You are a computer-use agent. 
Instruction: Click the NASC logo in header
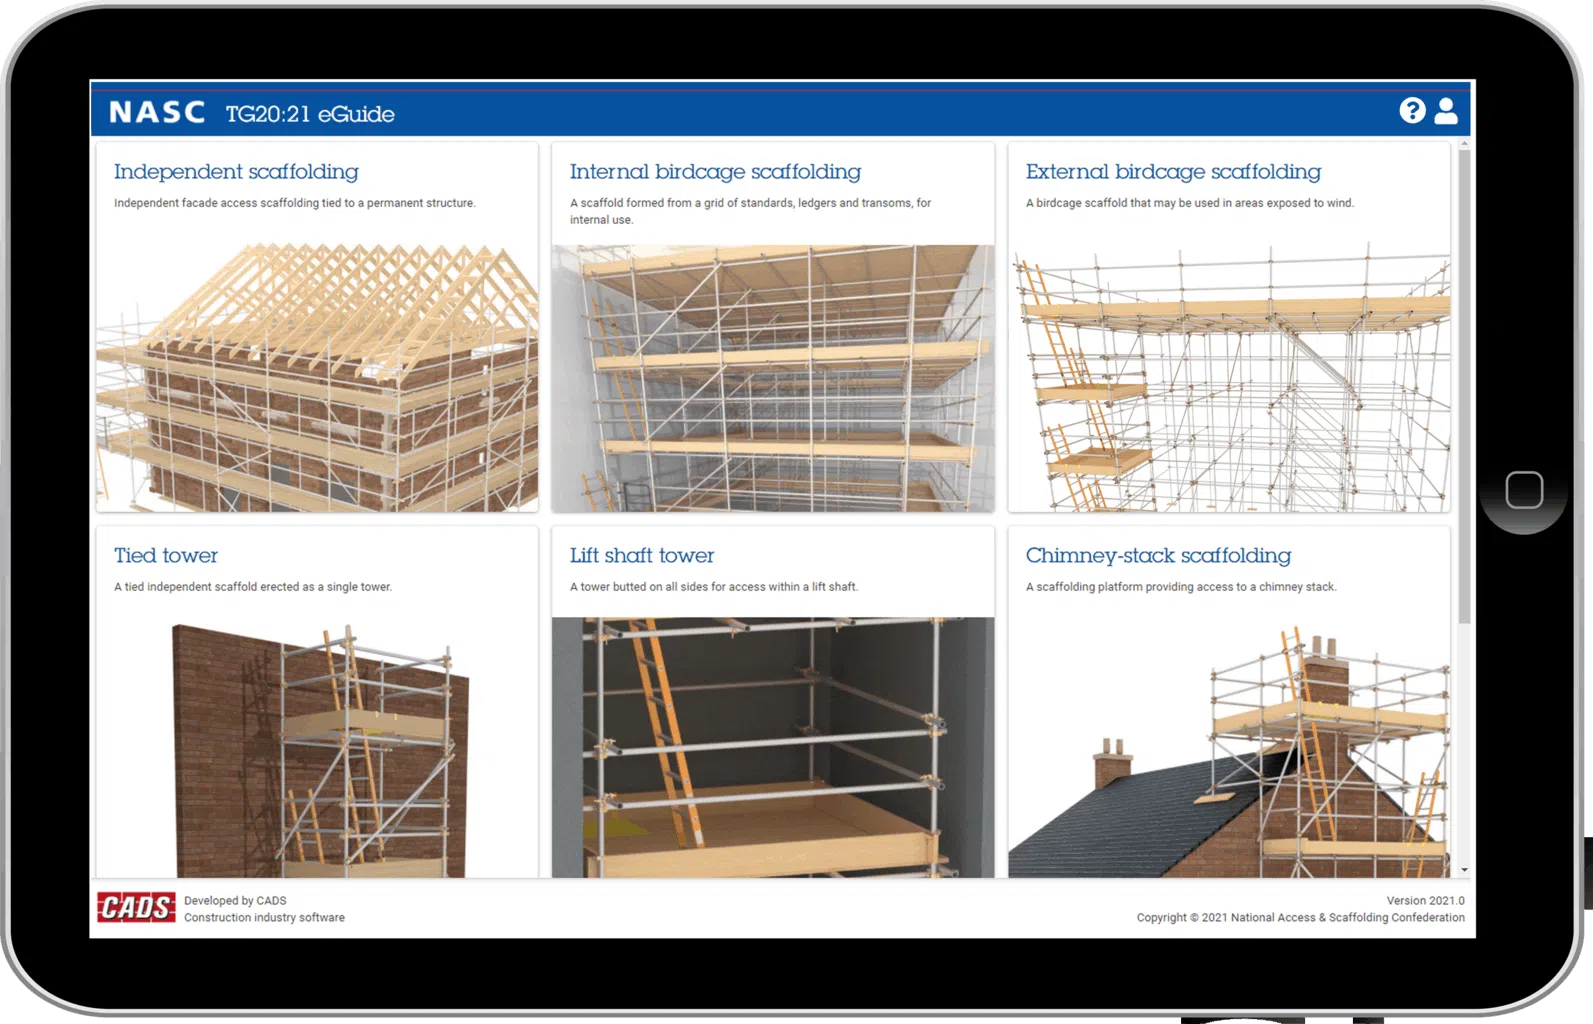[x=157, y=112]
